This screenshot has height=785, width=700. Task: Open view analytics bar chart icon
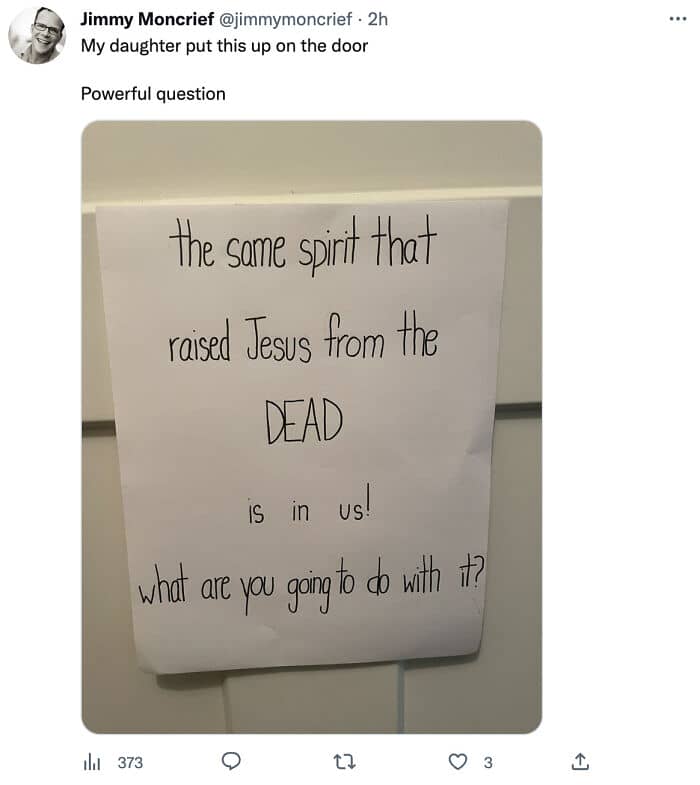pyautogui.click(x=92, y=762)
